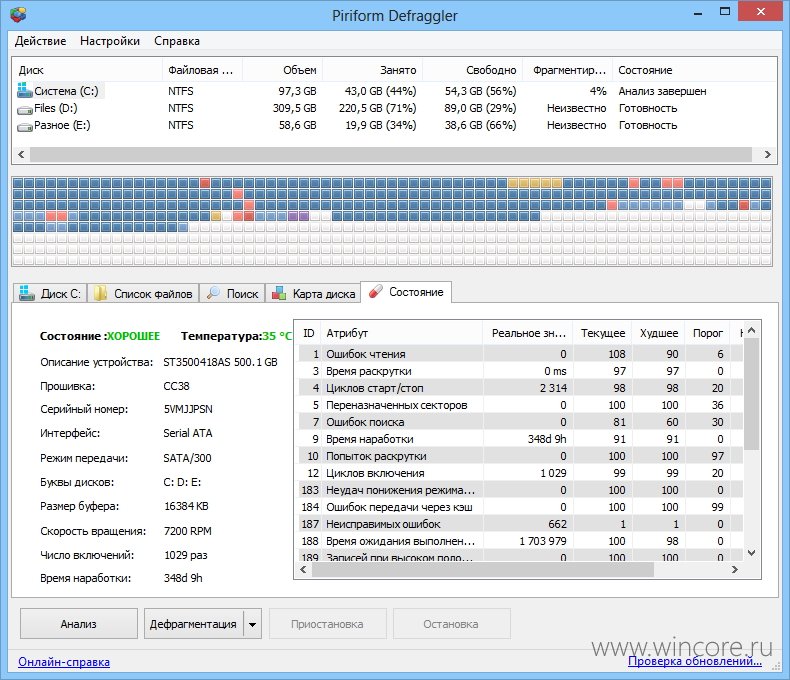The width and height of the screenshot is (790, 680).
Task: Sort SMART table by ID column
Action: point(309,333)
